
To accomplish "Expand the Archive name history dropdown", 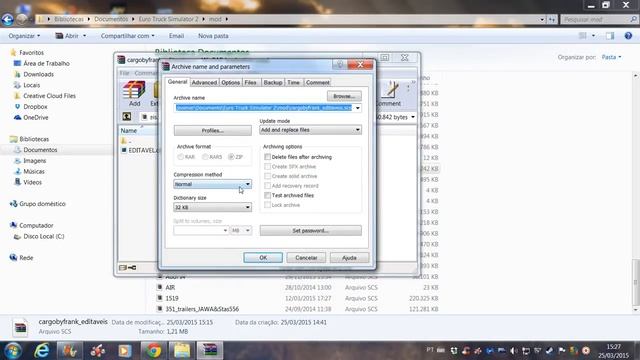I will point(358,108).
